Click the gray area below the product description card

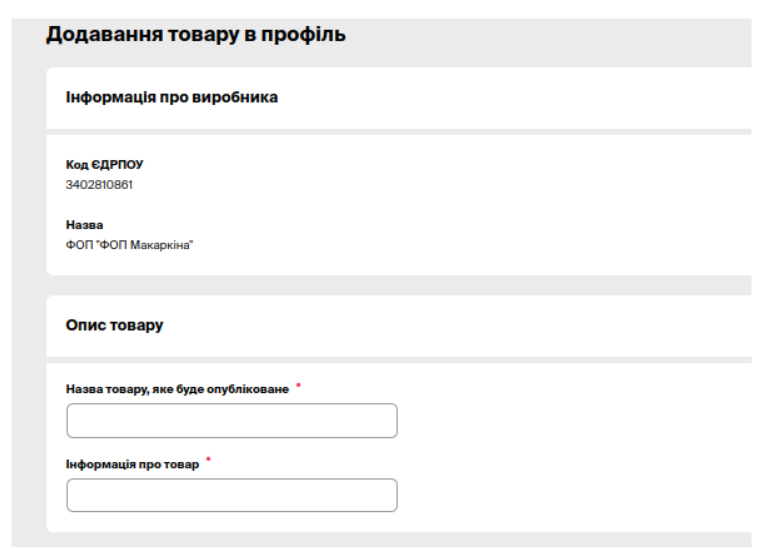click(x=400, y=540)
